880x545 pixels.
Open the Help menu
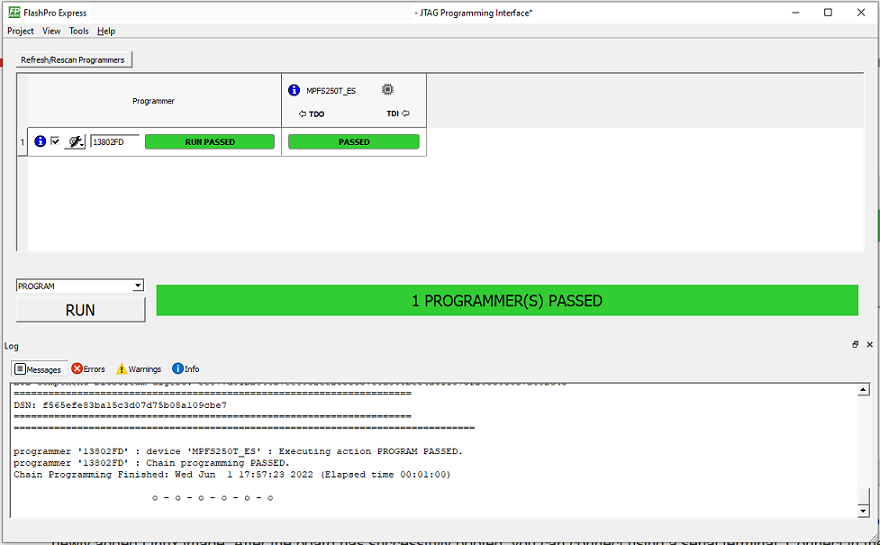pos(106,31)
